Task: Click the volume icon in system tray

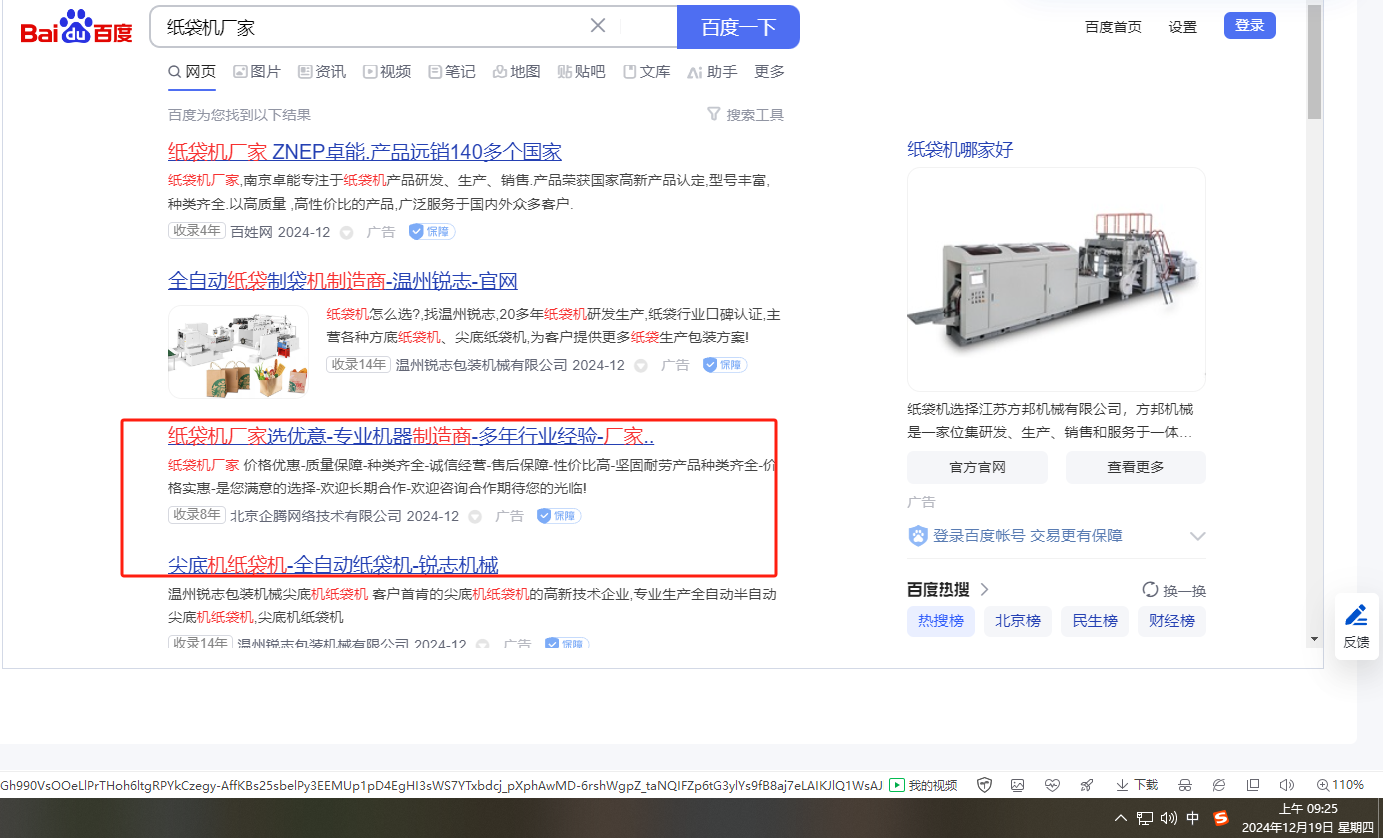Action: click(x=1169, y=818)
